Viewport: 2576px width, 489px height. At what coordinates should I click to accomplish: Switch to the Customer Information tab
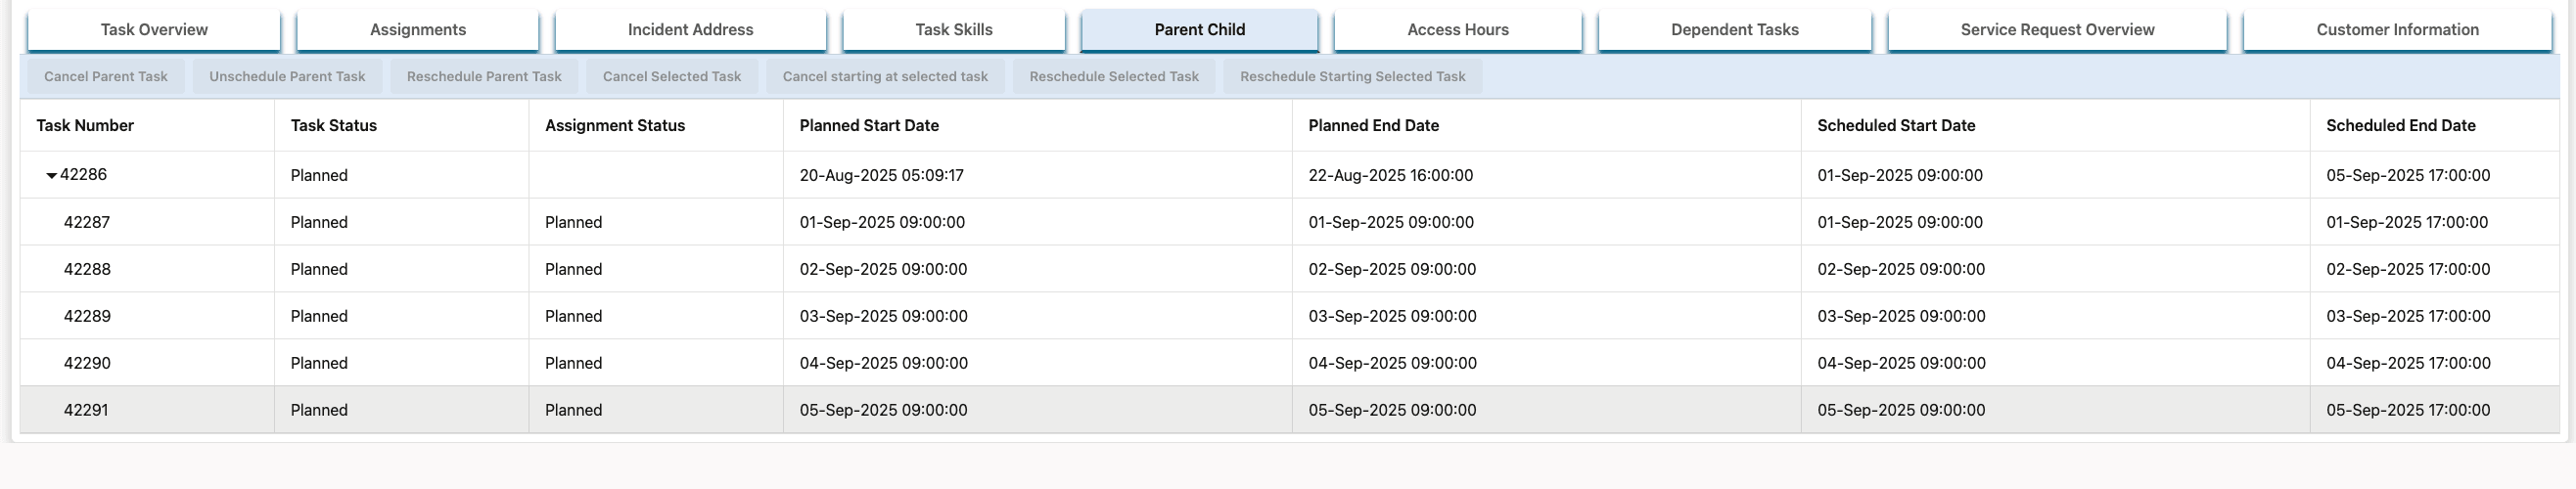click(2397, 30)
